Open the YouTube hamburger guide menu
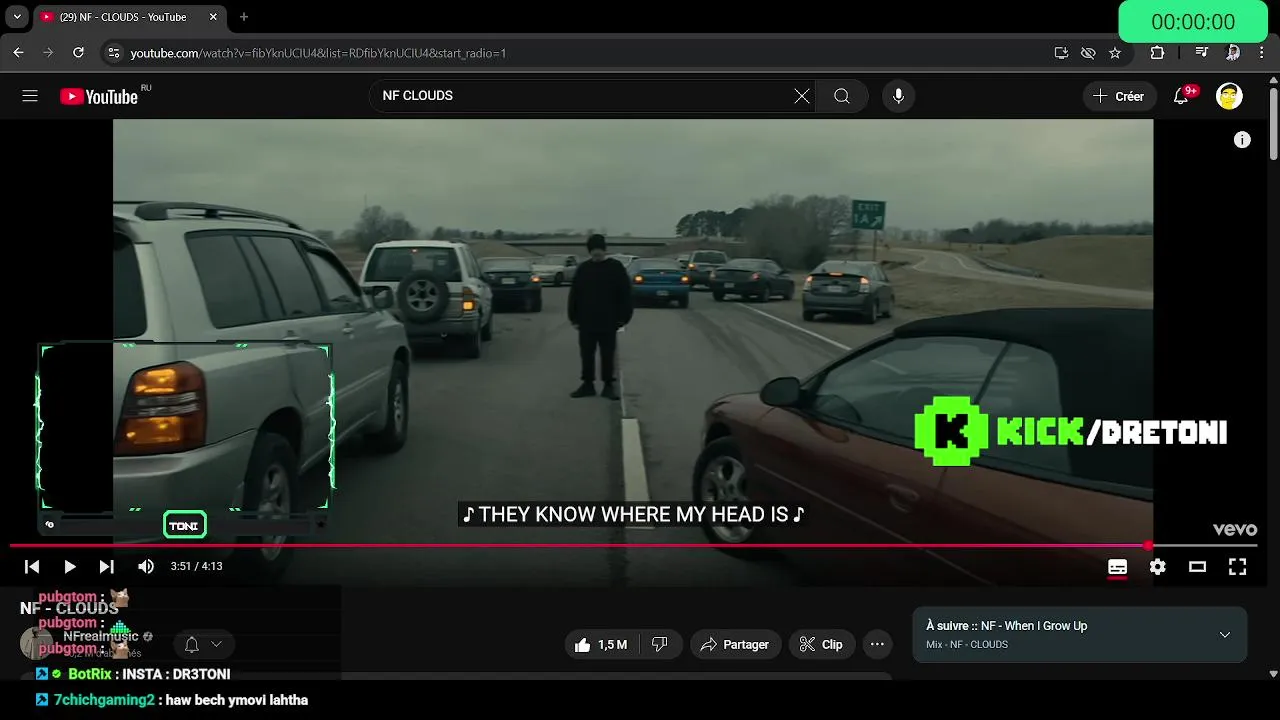The image size is (1280, 720). tap(30, 96)
